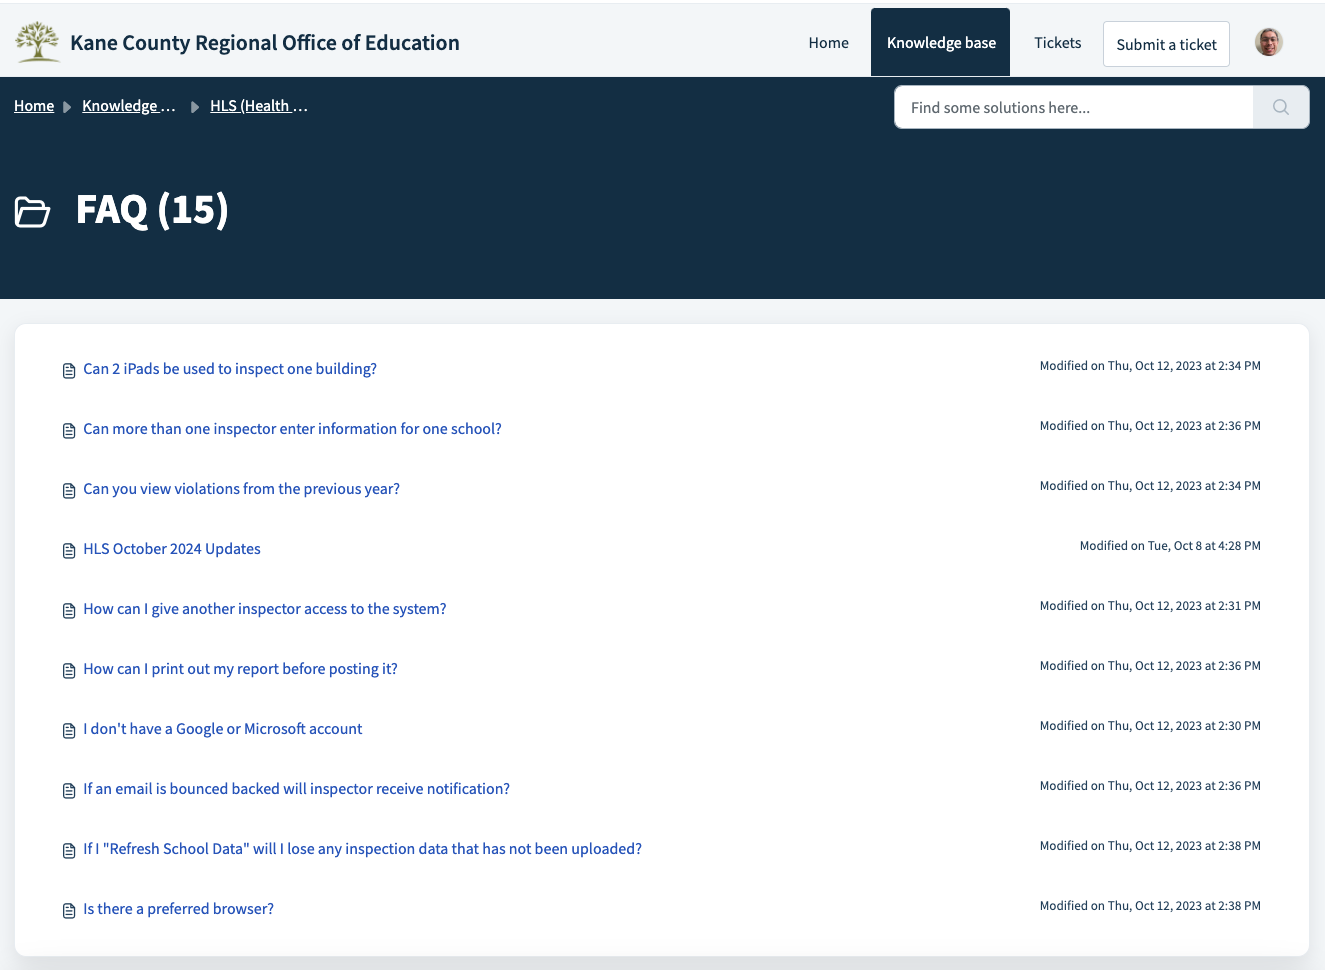Image resolution: width=1325 pixels, height=970 pixels.
Task: Click the document icon beside 'HLS October 2024 Updates'
Action: coord(69,551)
